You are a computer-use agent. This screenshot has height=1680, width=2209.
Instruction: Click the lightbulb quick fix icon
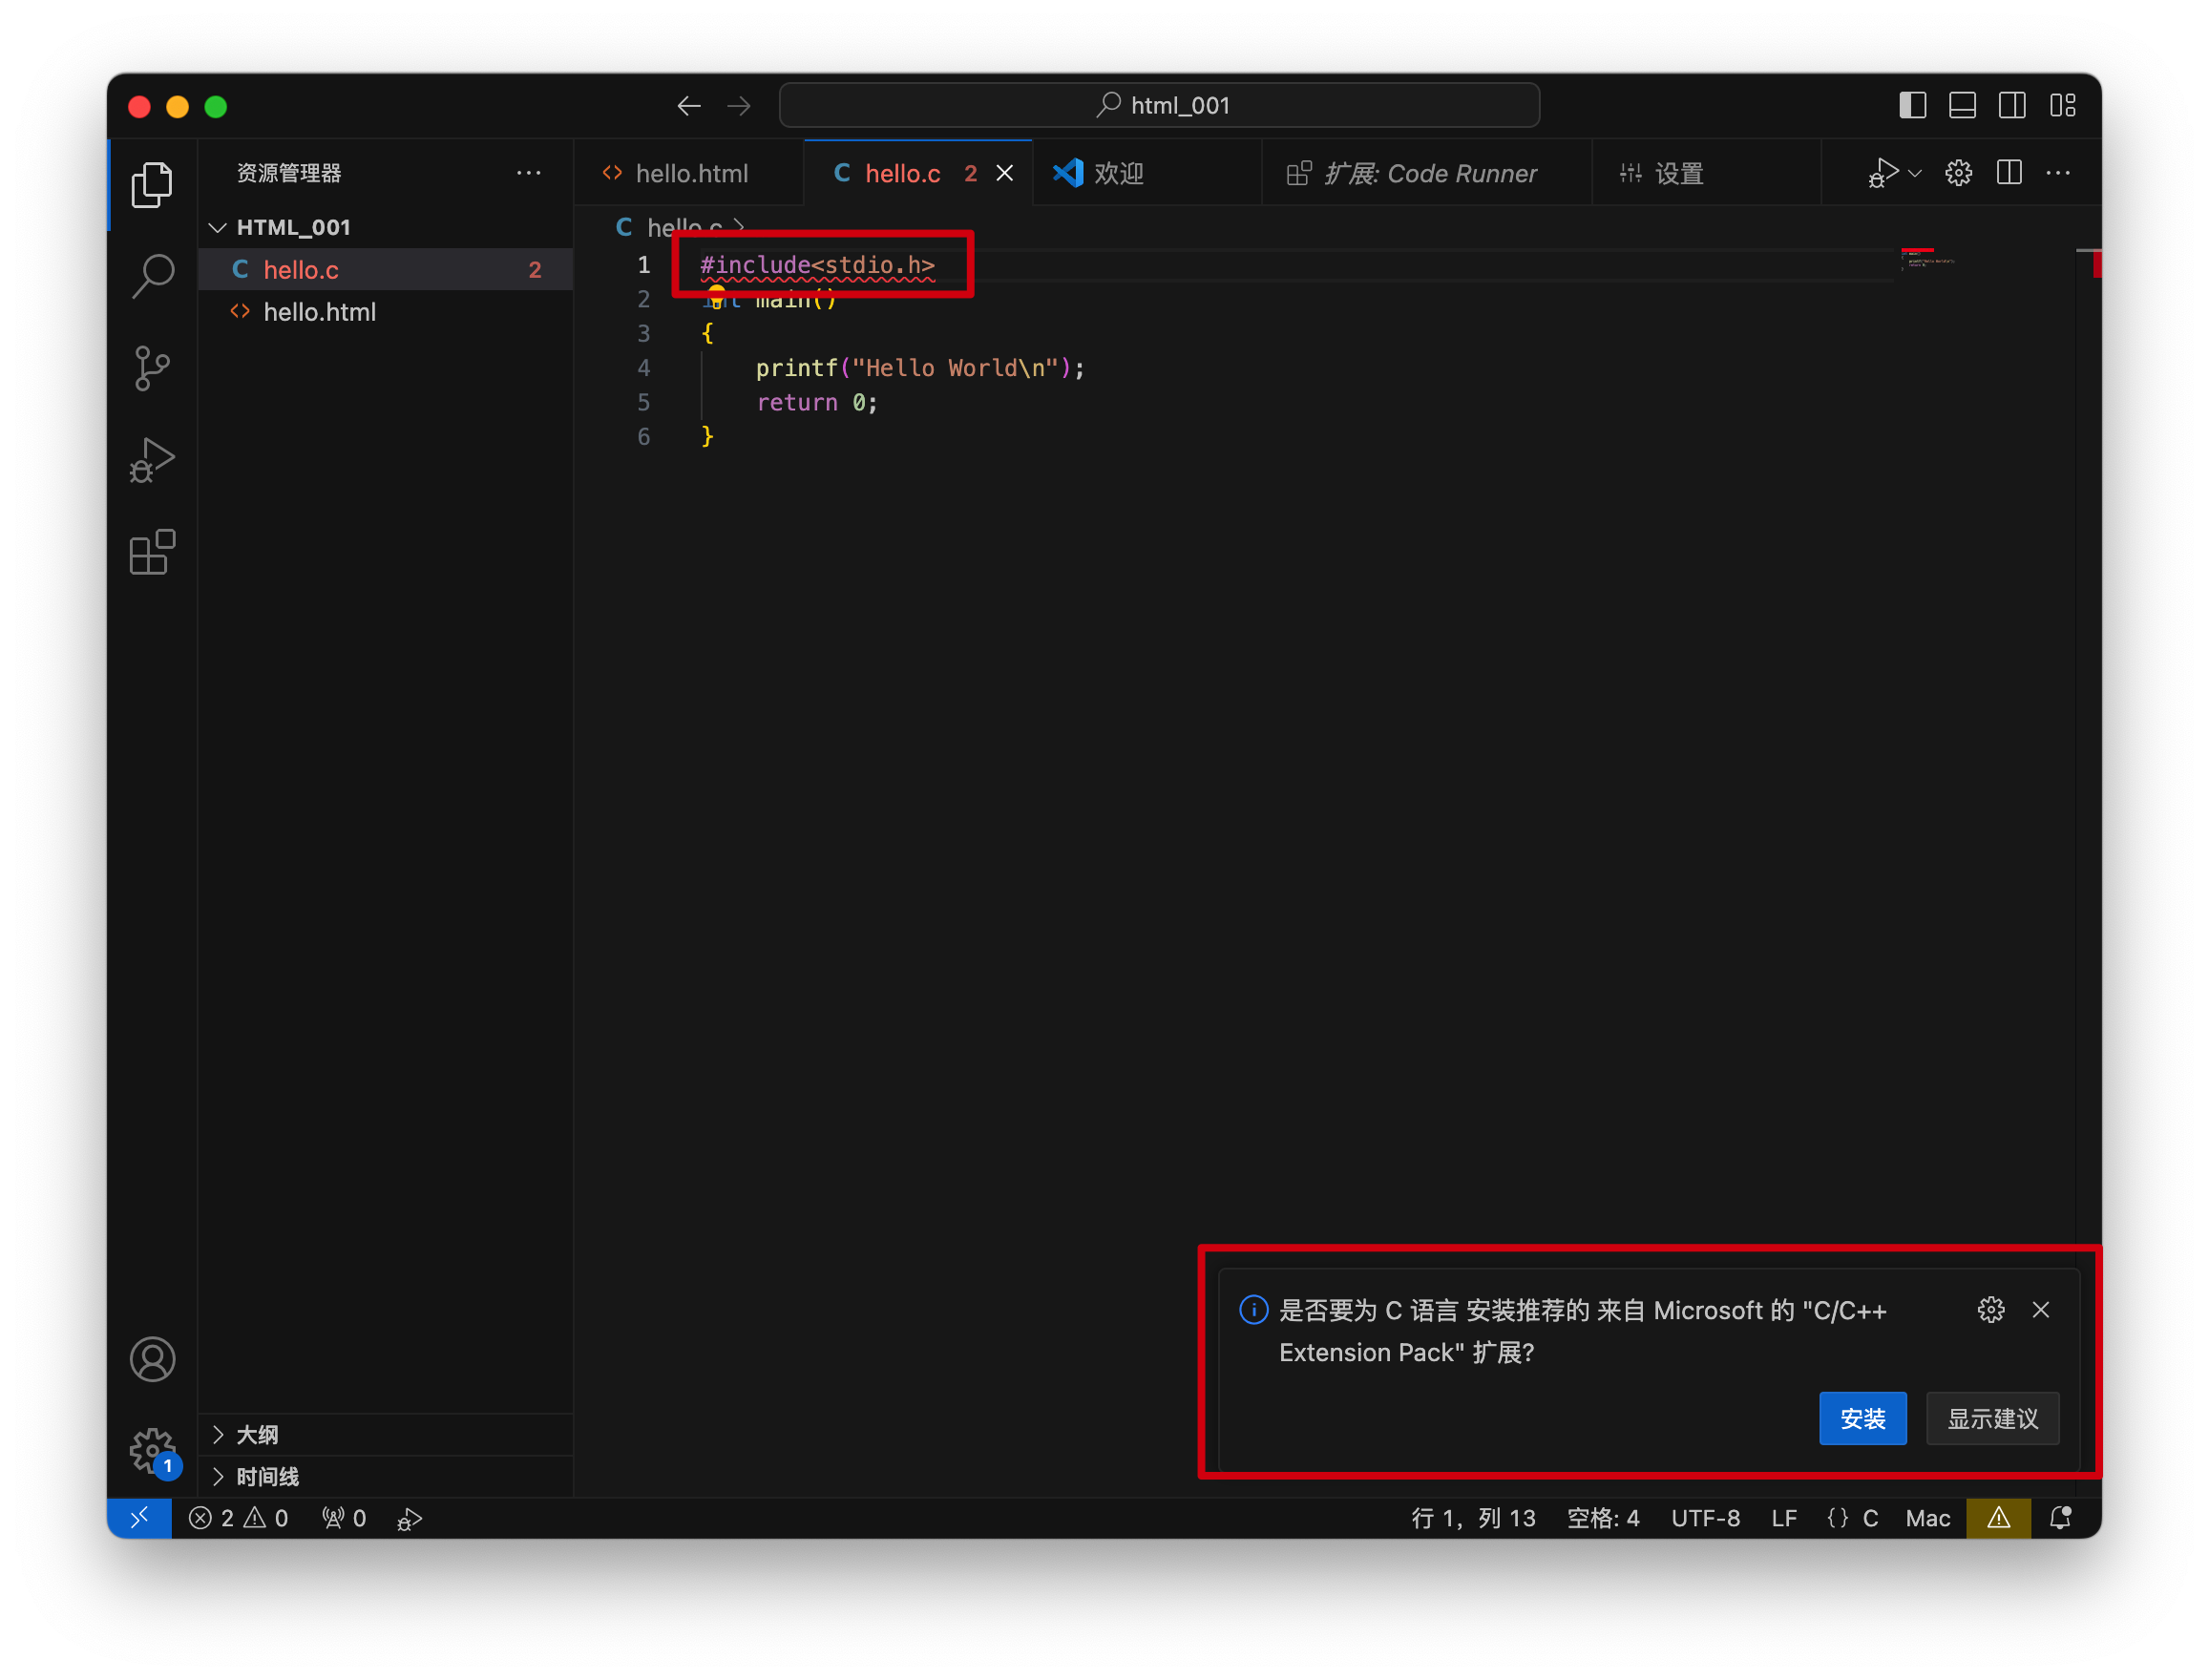[x=716, y=296]
